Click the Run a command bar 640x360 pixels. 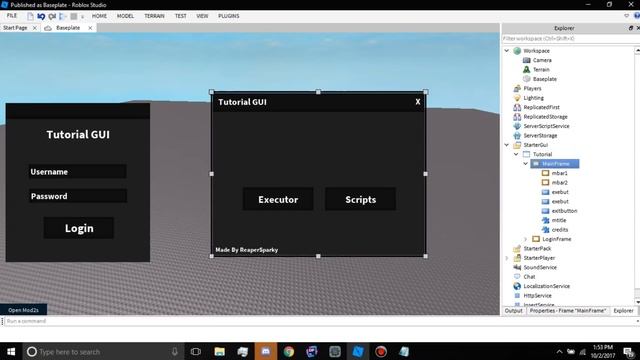[x=318, y=321]
